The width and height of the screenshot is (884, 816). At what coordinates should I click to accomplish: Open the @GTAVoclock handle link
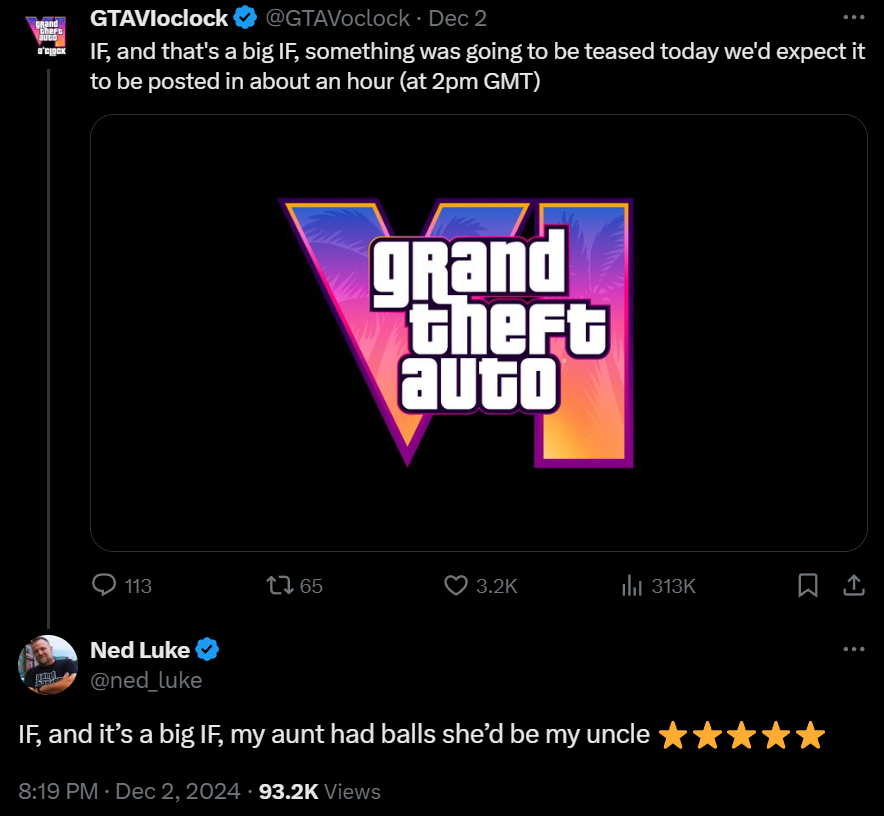click(337, 18)
